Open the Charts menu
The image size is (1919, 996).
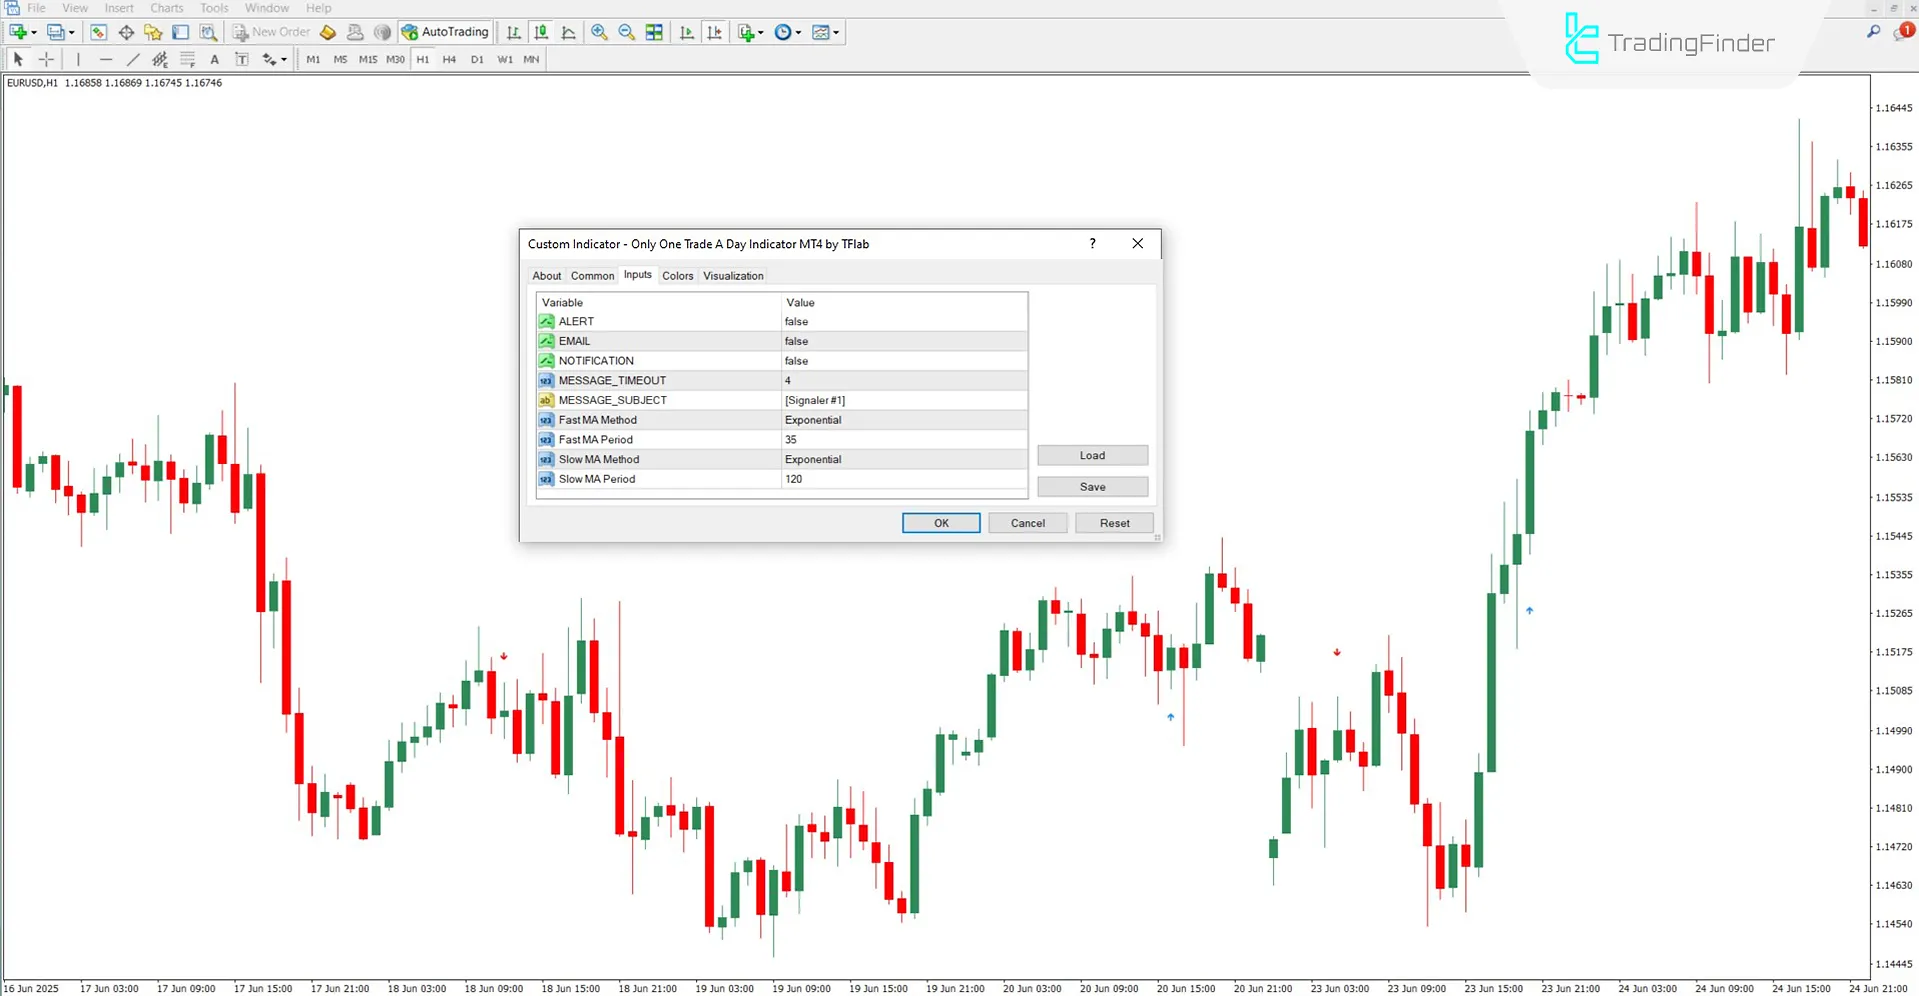166,7
